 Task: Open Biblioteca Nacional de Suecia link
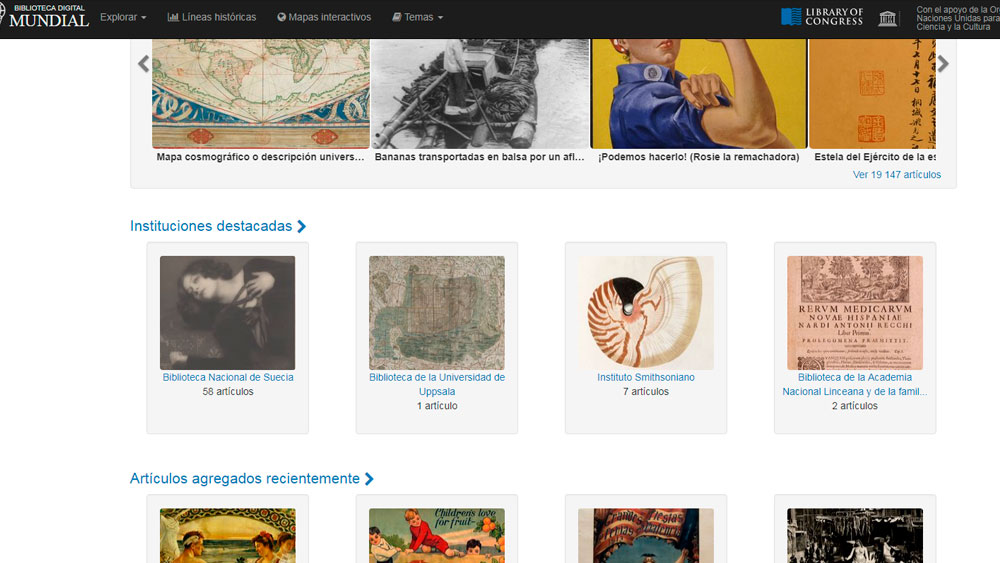click(228, 377)
